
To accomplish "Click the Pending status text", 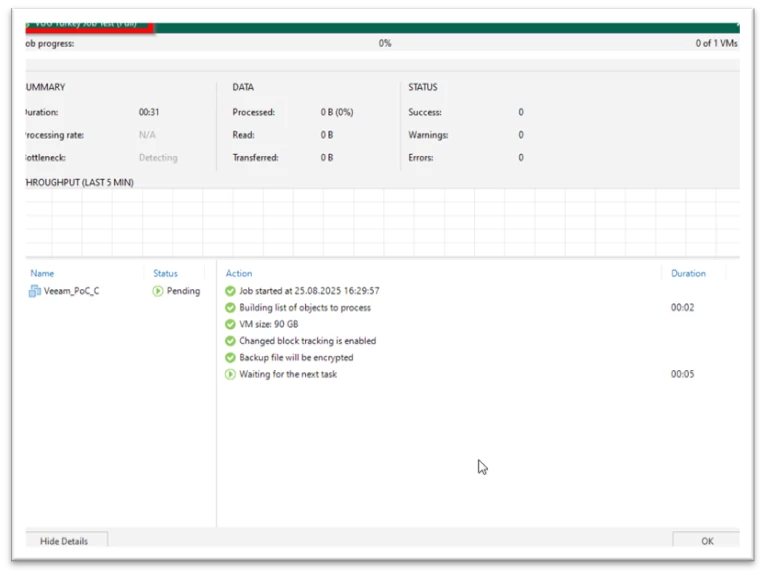I will tap(183, 291).
